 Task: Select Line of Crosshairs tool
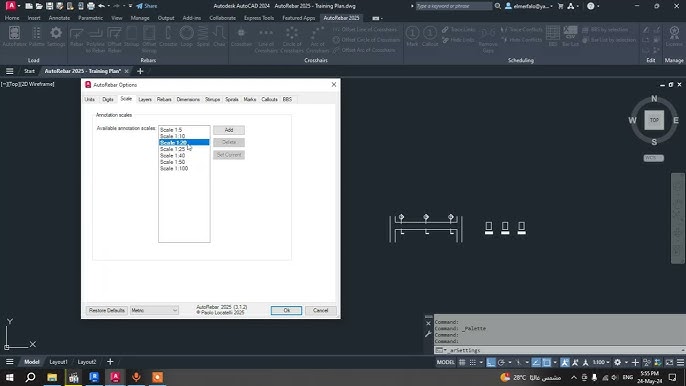[266, 39]
